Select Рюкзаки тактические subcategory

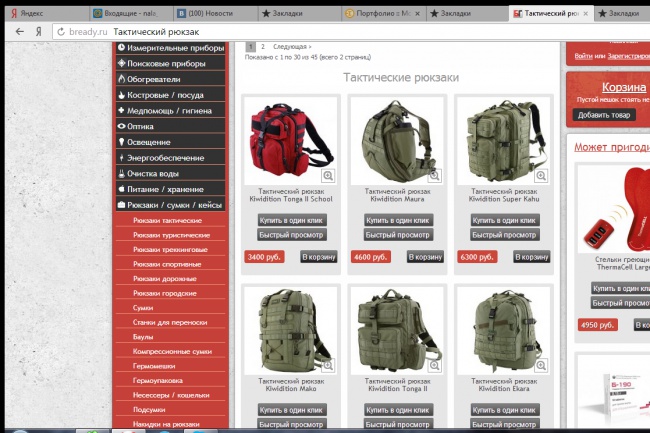click(x=167, y=220)
